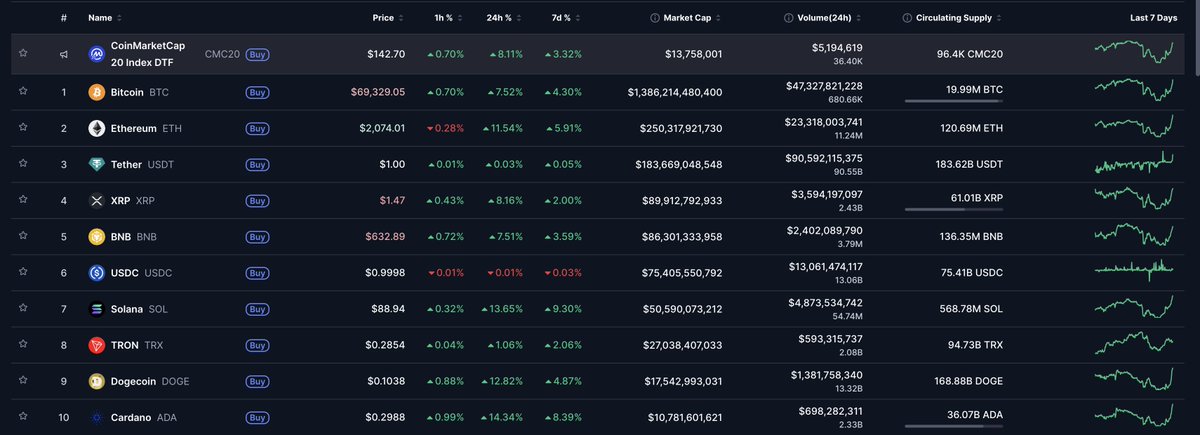
Task: Sort table by Name column
Action: coord(104,18)
